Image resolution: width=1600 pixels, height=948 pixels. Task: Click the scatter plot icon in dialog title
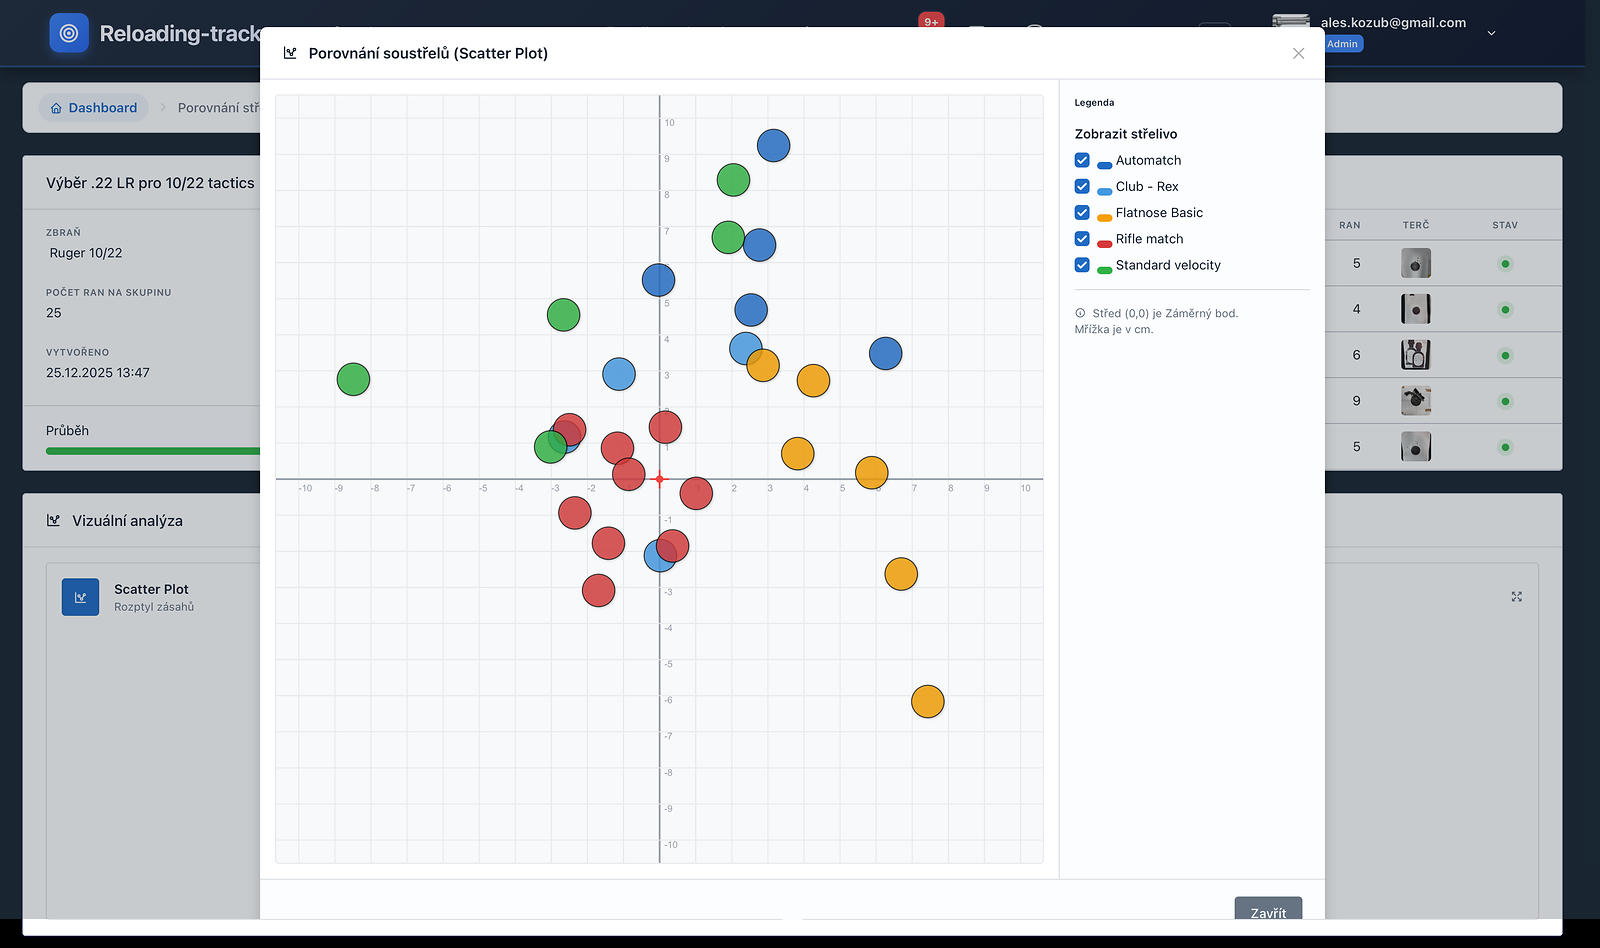point(290,53)
